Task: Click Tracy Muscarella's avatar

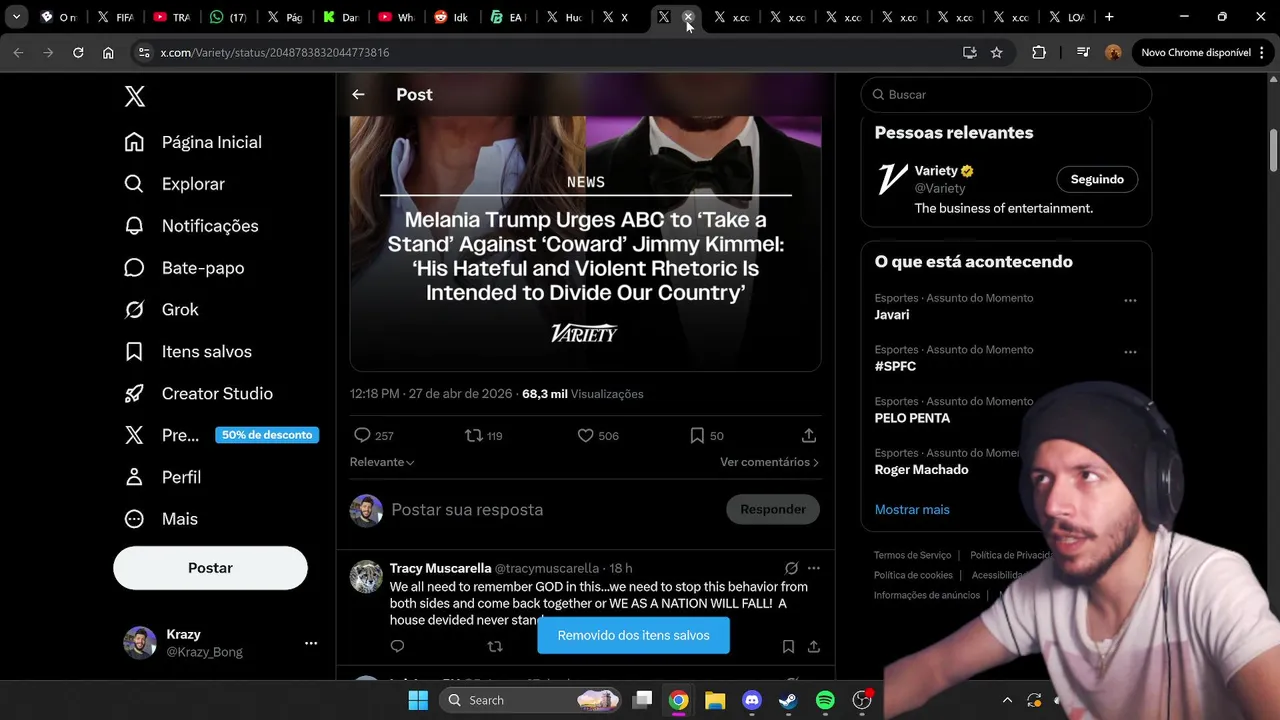Action: pyautogui.click(x=366, y=577)
